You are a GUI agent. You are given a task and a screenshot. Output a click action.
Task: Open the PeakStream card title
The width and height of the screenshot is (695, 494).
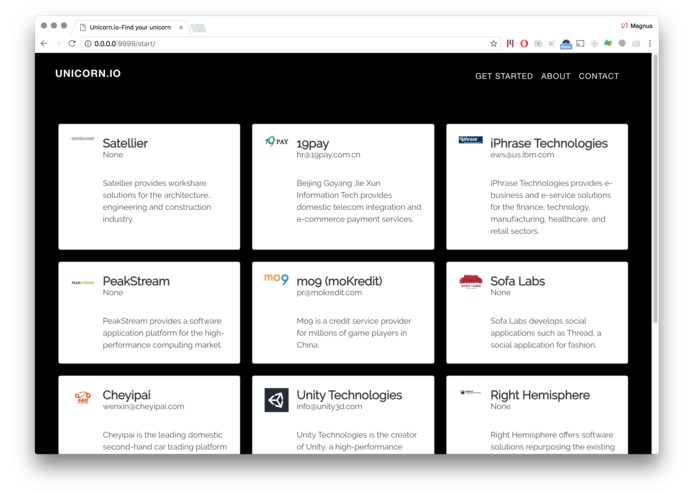pos(136,281)
